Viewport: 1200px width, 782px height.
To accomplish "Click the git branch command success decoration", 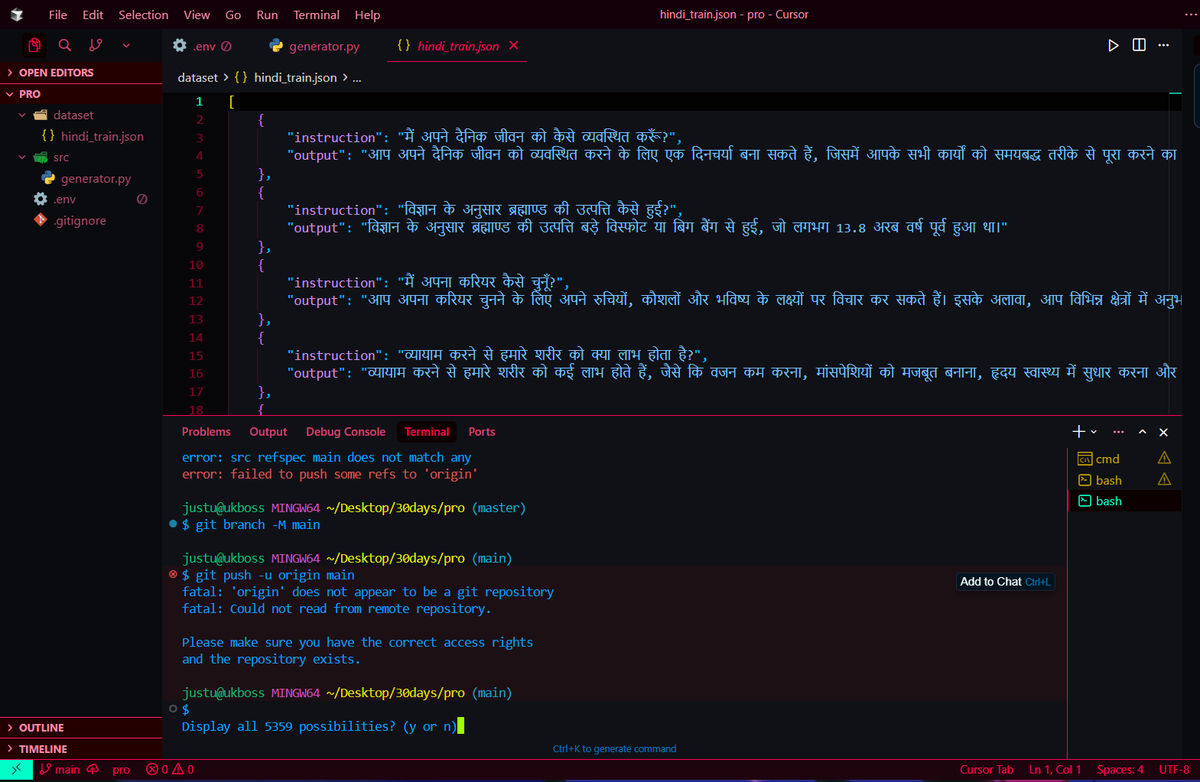I will click(173, 524).
